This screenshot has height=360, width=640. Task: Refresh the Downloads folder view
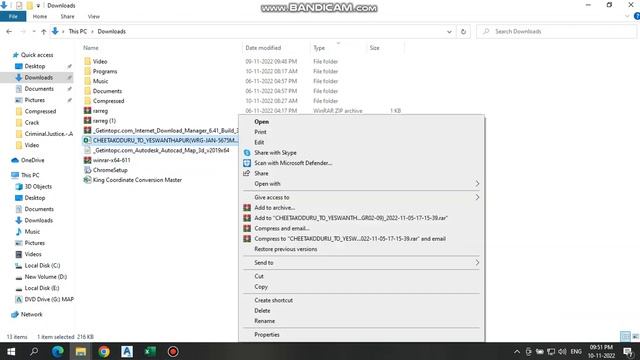[463, 31]
